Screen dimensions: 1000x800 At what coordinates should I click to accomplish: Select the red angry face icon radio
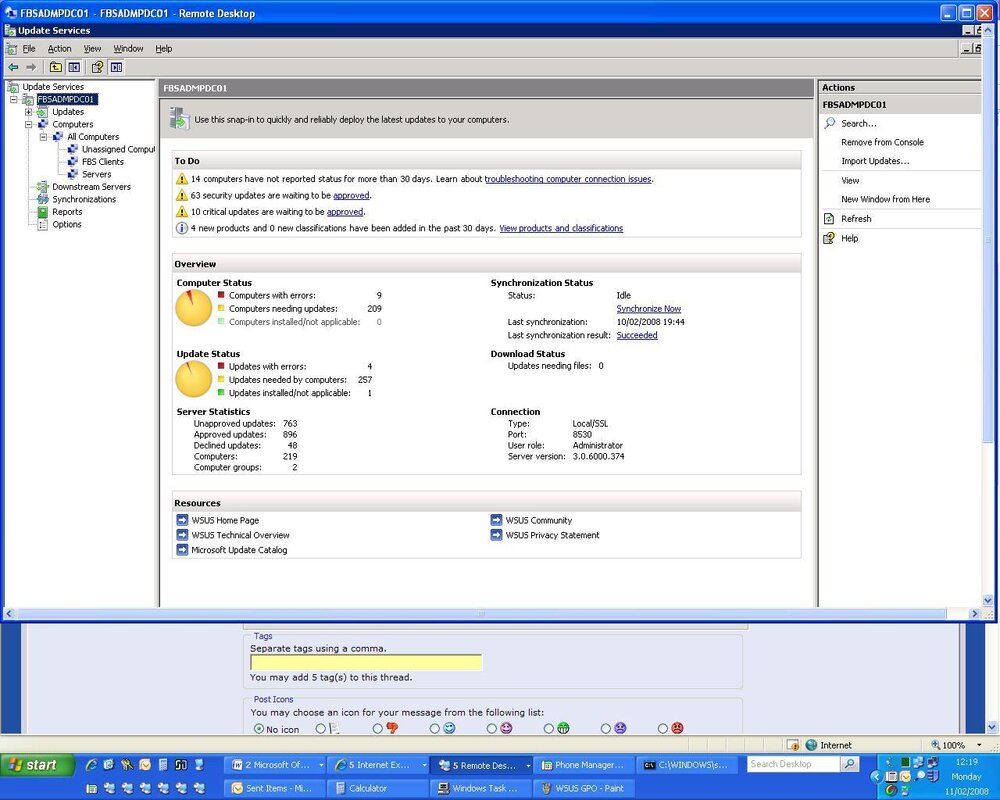663,729
